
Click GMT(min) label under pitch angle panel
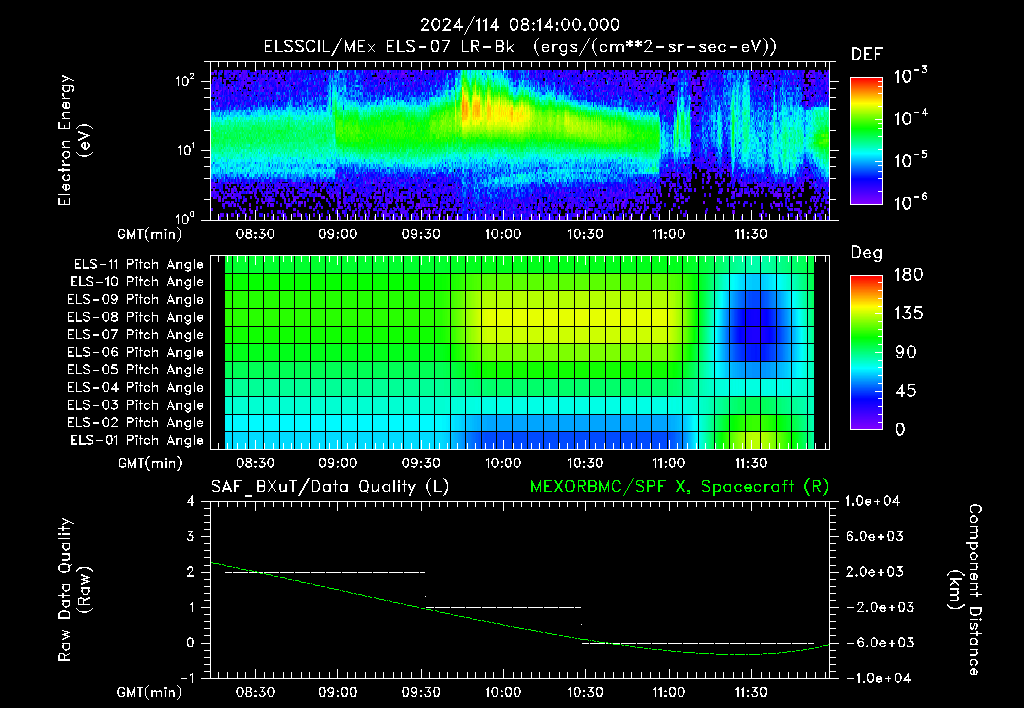(150, 464)
